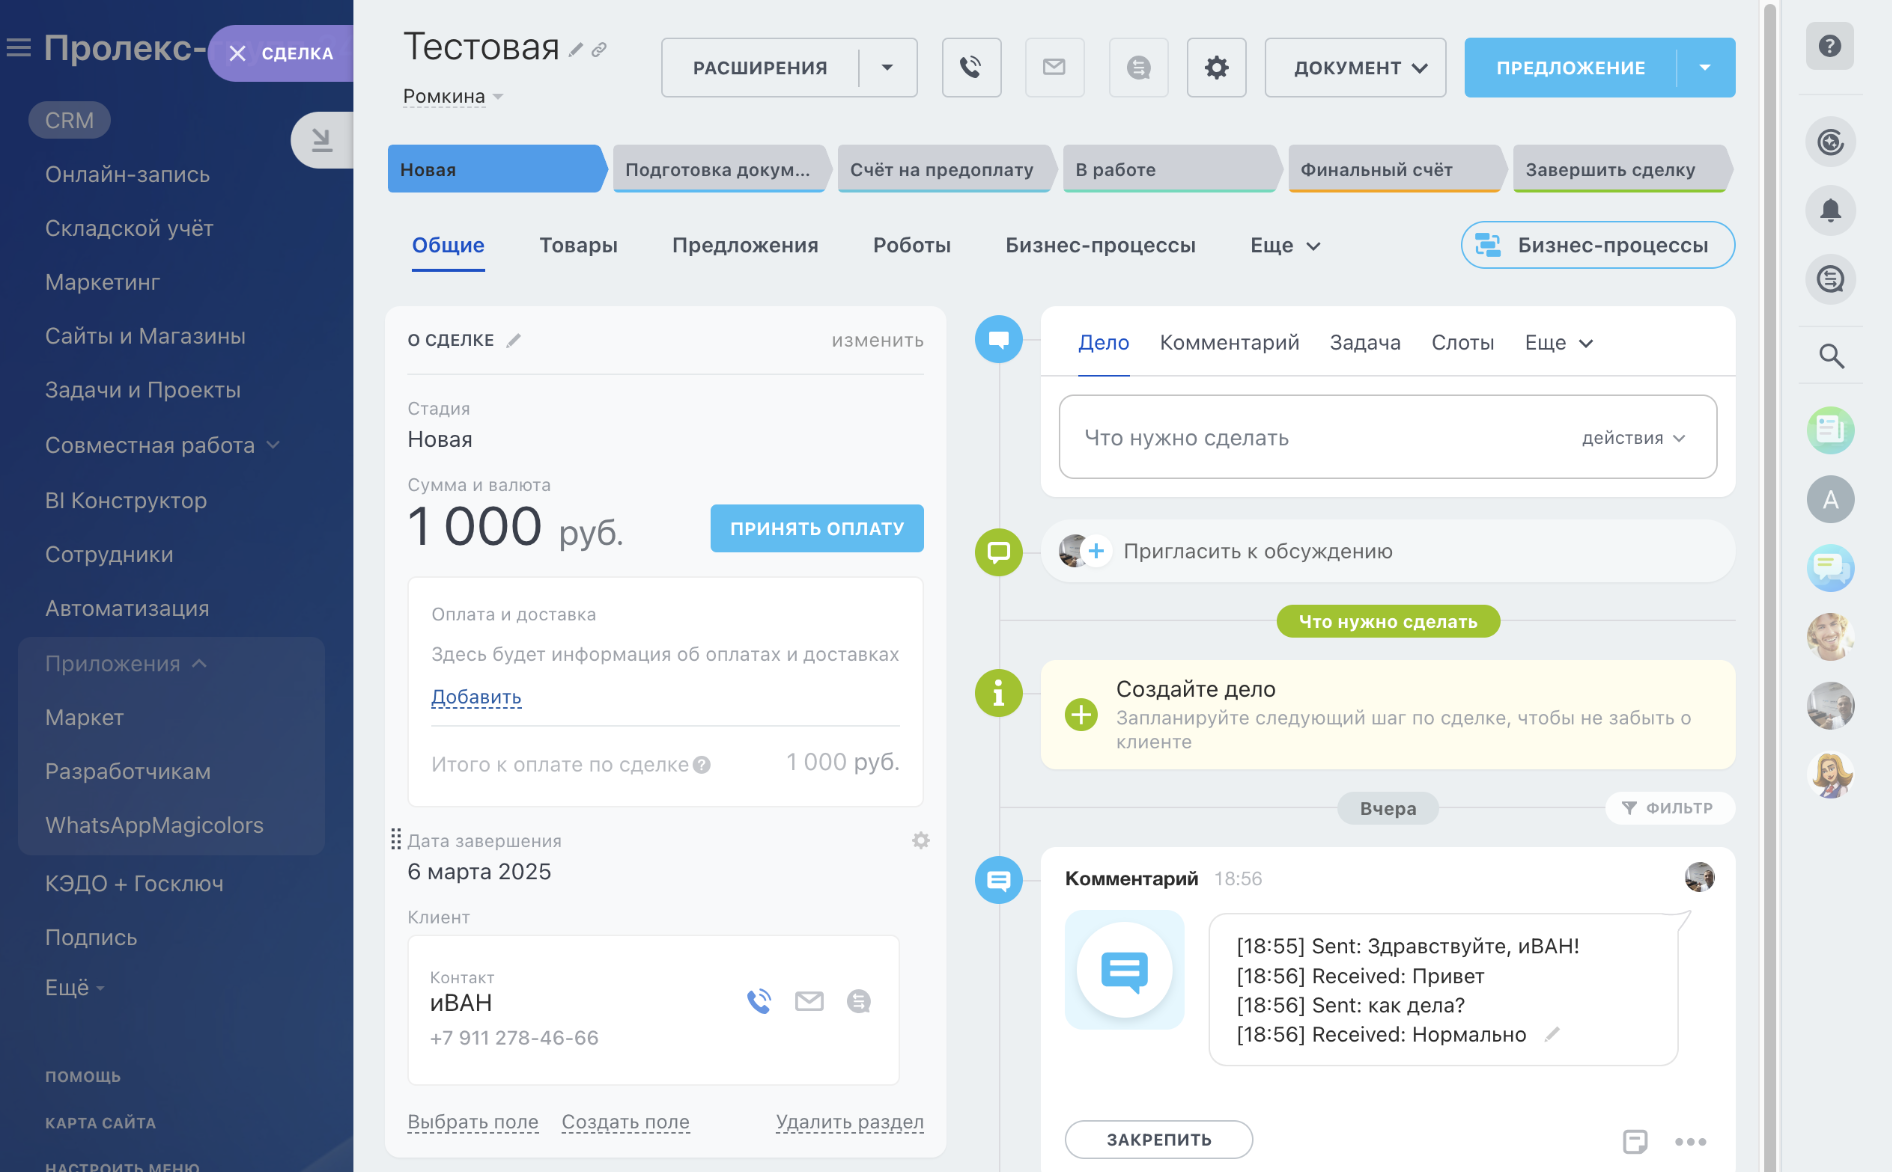Switch to the Предложения tab
The width and height of the screenshot is (1892, 1172).
coord(745,245)
